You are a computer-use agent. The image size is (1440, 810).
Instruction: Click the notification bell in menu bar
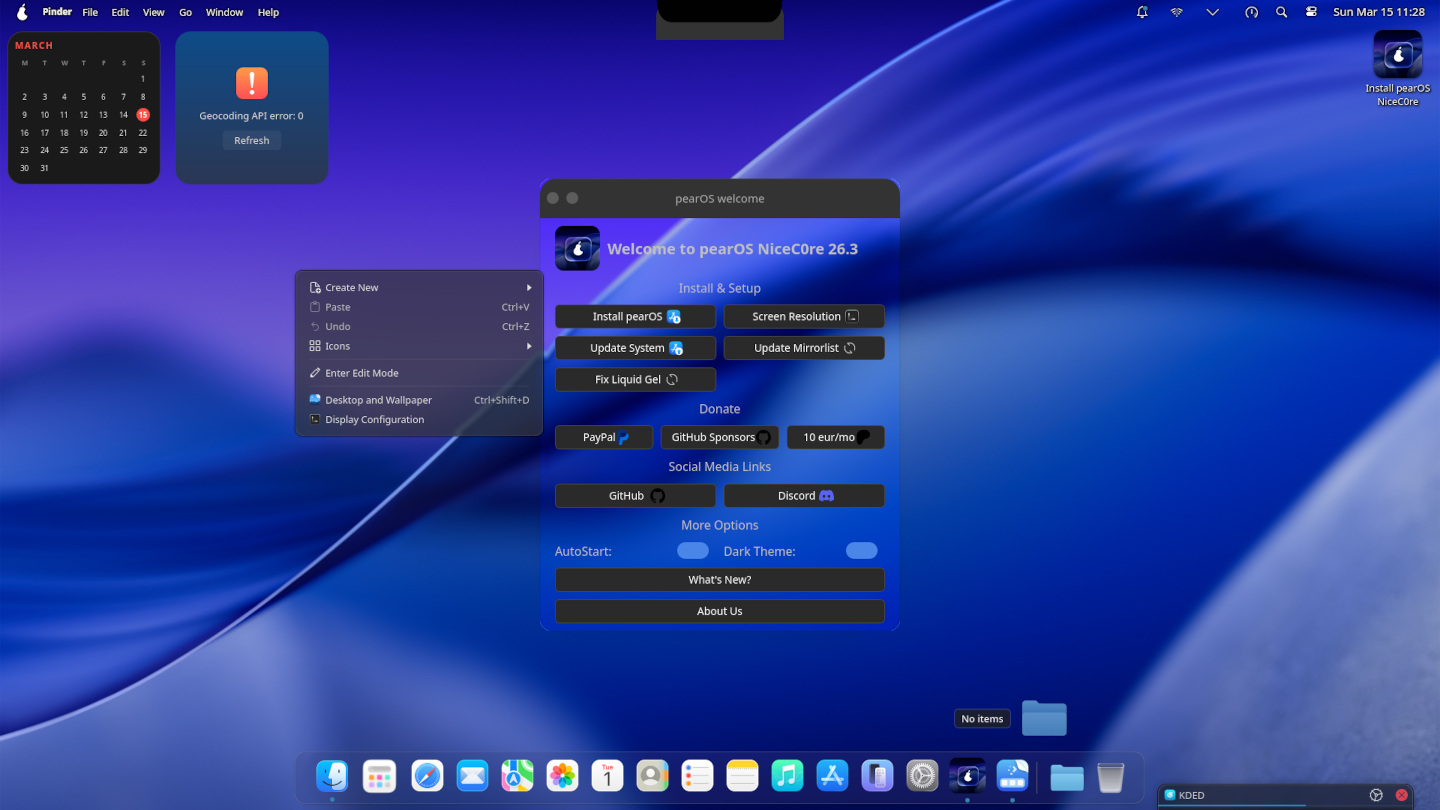pos(1142,12)
